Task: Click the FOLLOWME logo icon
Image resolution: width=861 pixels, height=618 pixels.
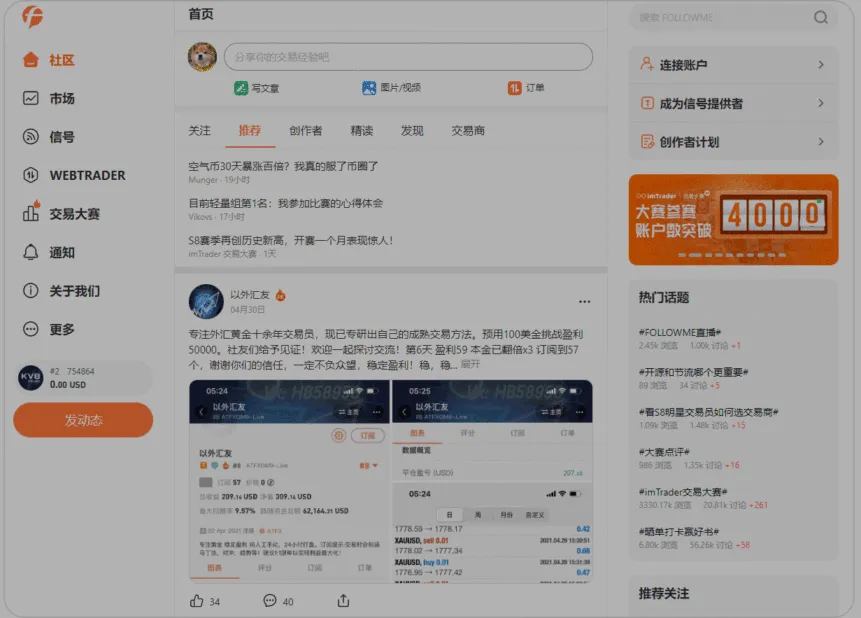Action: [x=32, y=16]
